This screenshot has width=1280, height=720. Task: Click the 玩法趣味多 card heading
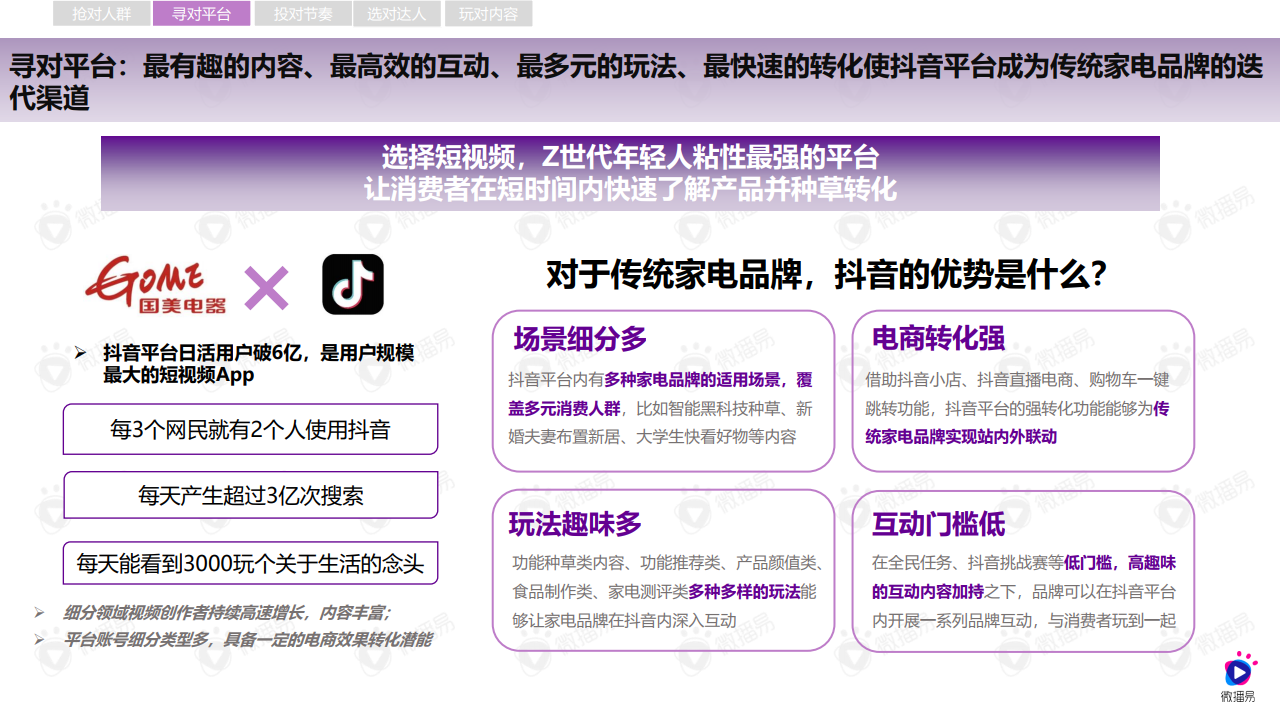pos(575,524)
